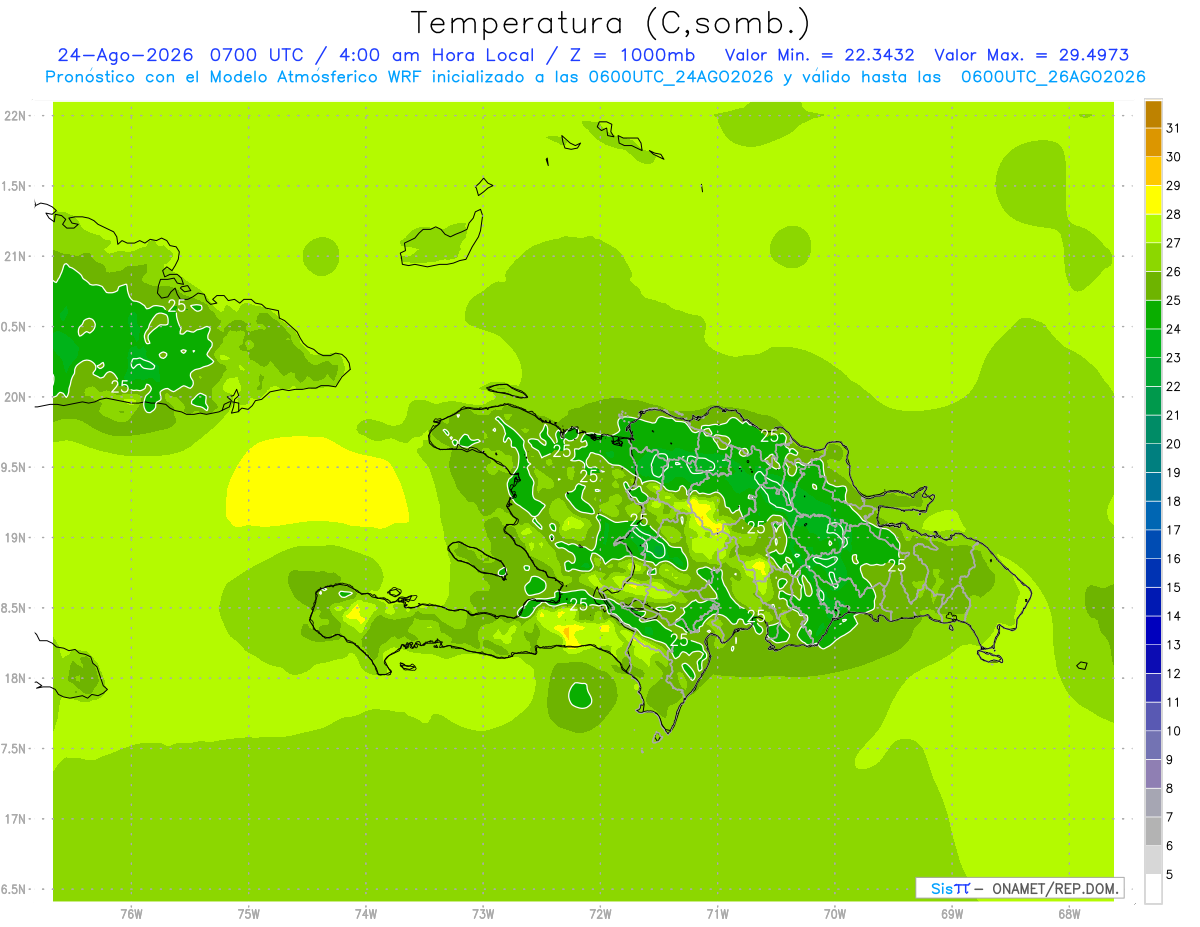Pick the blue swatch between 15 and 16
This screenshot has height=927, width=1200.
point(1153,573)
